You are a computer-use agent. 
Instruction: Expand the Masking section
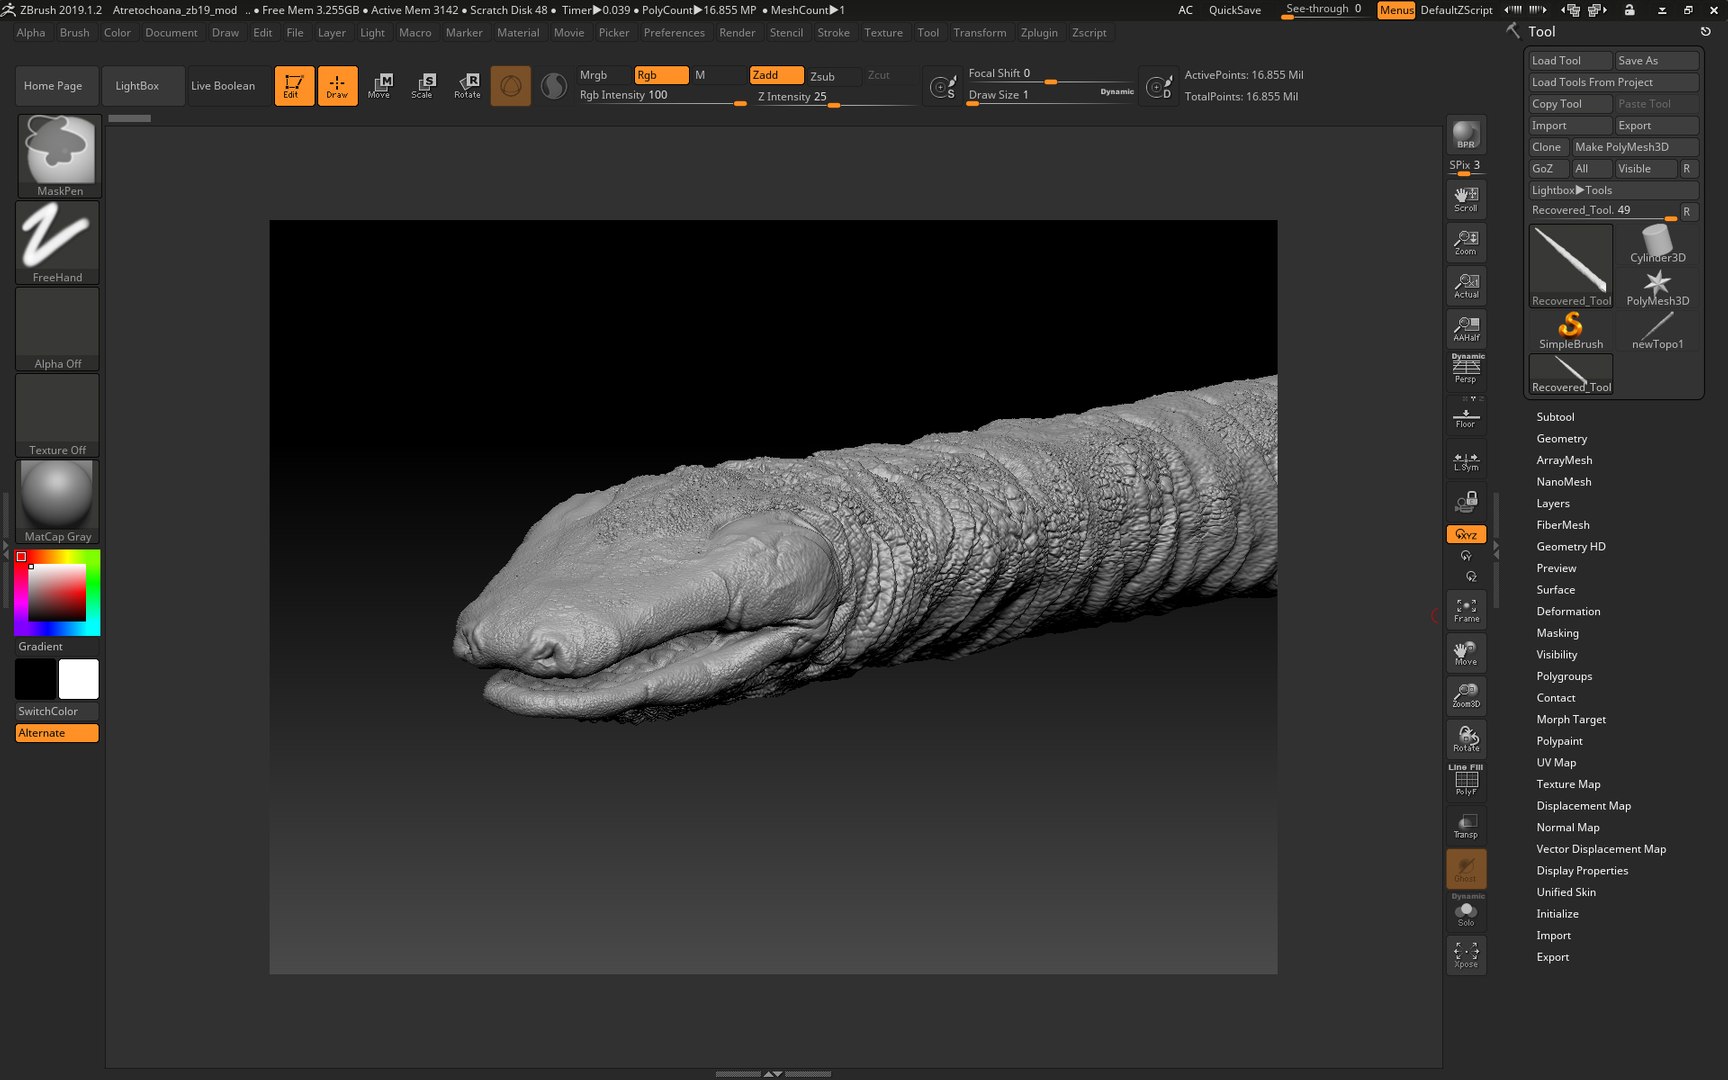coord(1557,633)
